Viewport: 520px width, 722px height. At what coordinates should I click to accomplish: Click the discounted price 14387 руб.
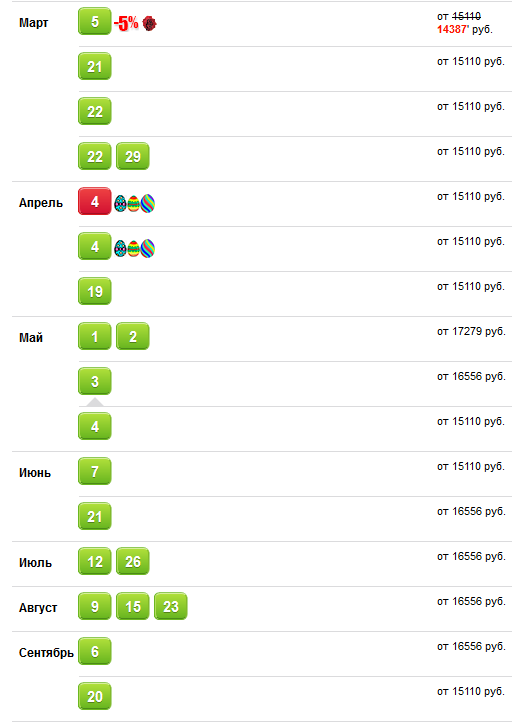click(x=465, y=29)
